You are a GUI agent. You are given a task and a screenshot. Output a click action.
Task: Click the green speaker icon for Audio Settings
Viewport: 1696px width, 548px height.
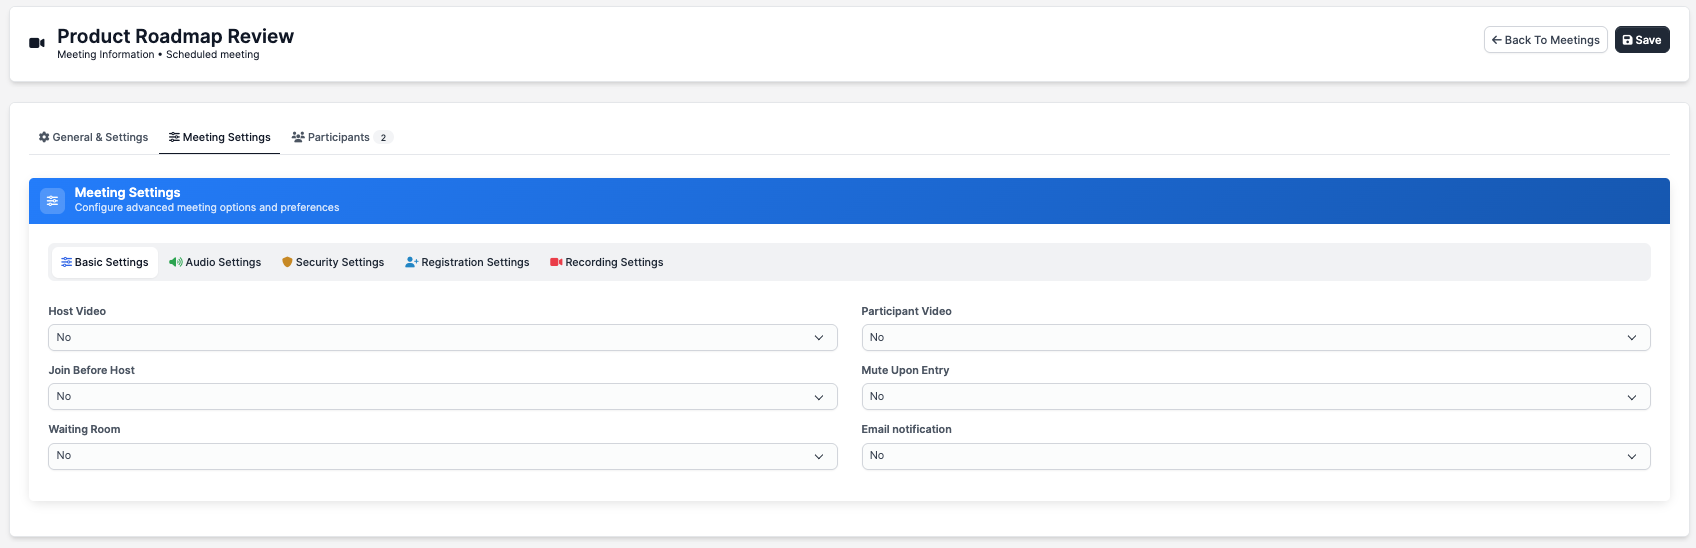point(175,262)
